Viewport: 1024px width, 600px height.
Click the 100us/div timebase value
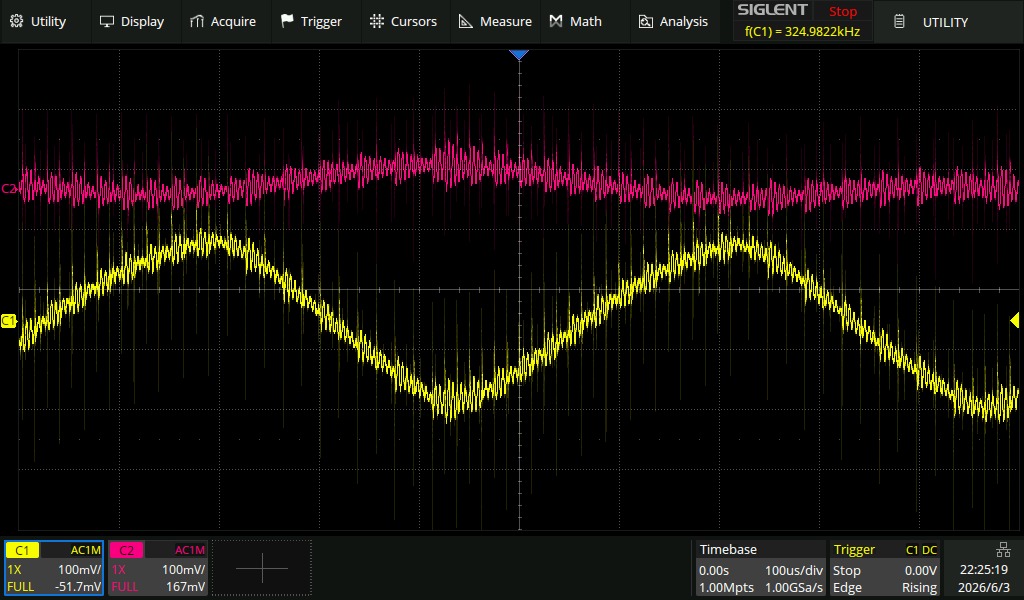coord(793,570)
